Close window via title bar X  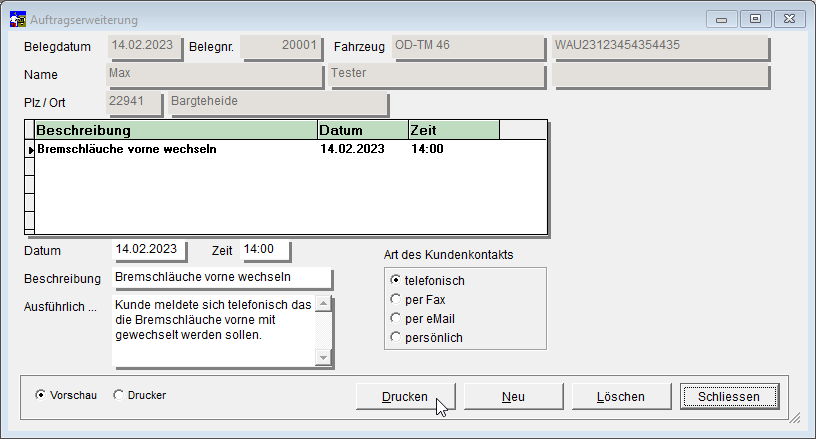[x=789, y=19]
